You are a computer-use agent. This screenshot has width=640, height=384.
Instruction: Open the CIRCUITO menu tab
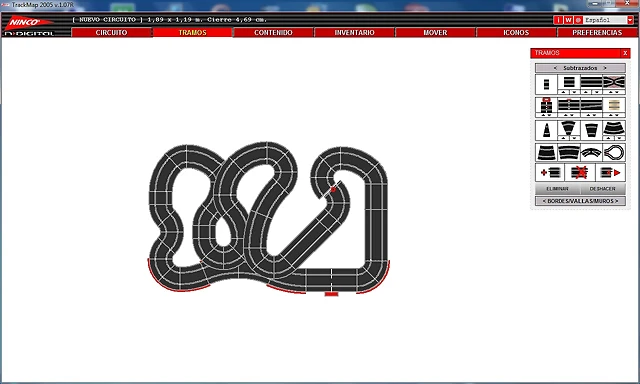pos(111,33)
